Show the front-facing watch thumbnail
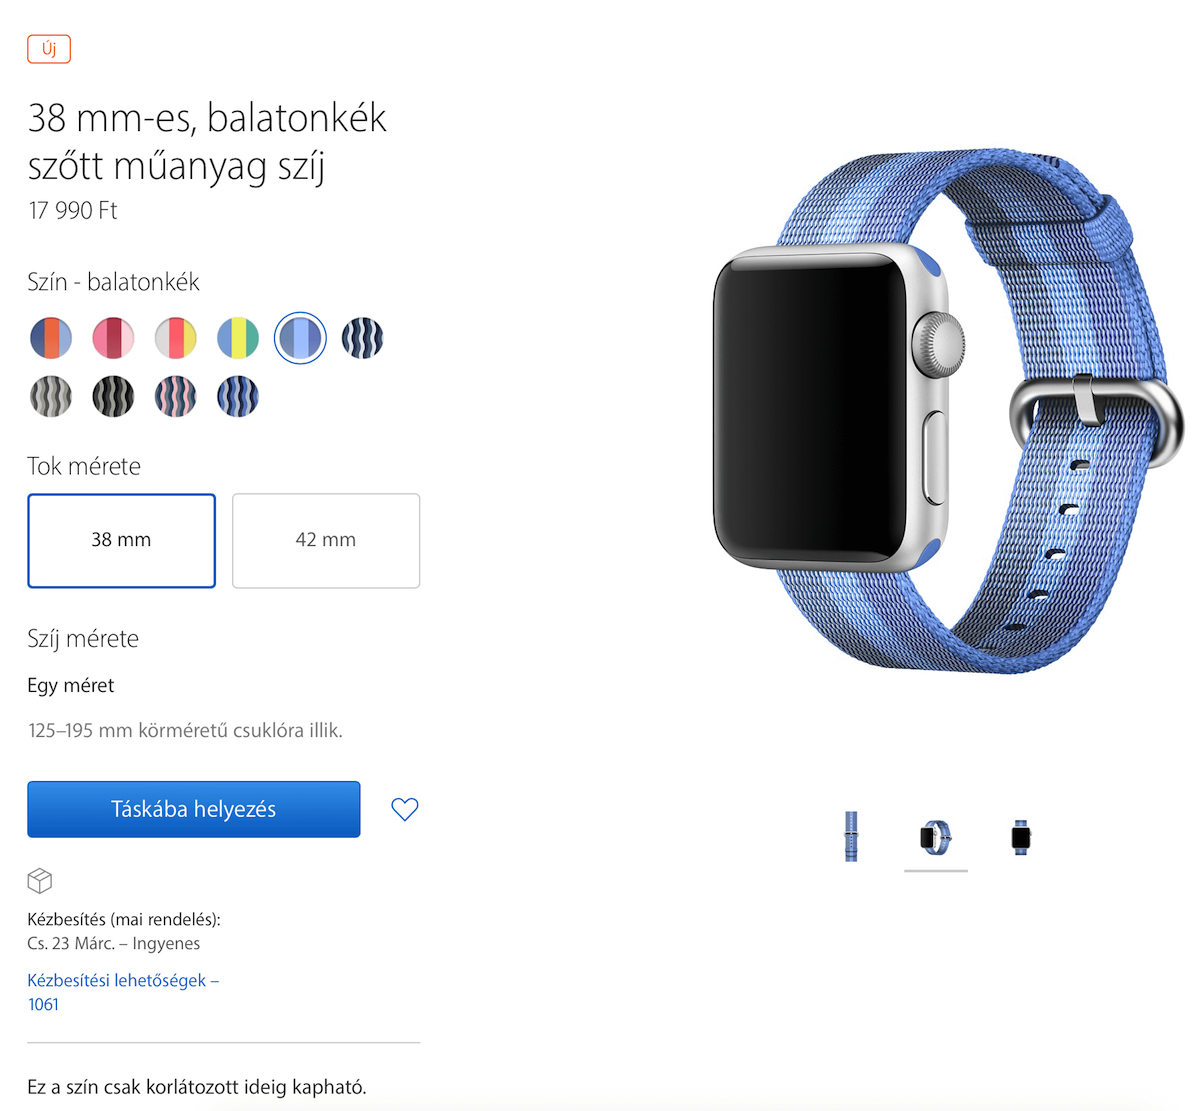The width and height of the screenshot is (1200, 1111). (x=1020, y=837)
